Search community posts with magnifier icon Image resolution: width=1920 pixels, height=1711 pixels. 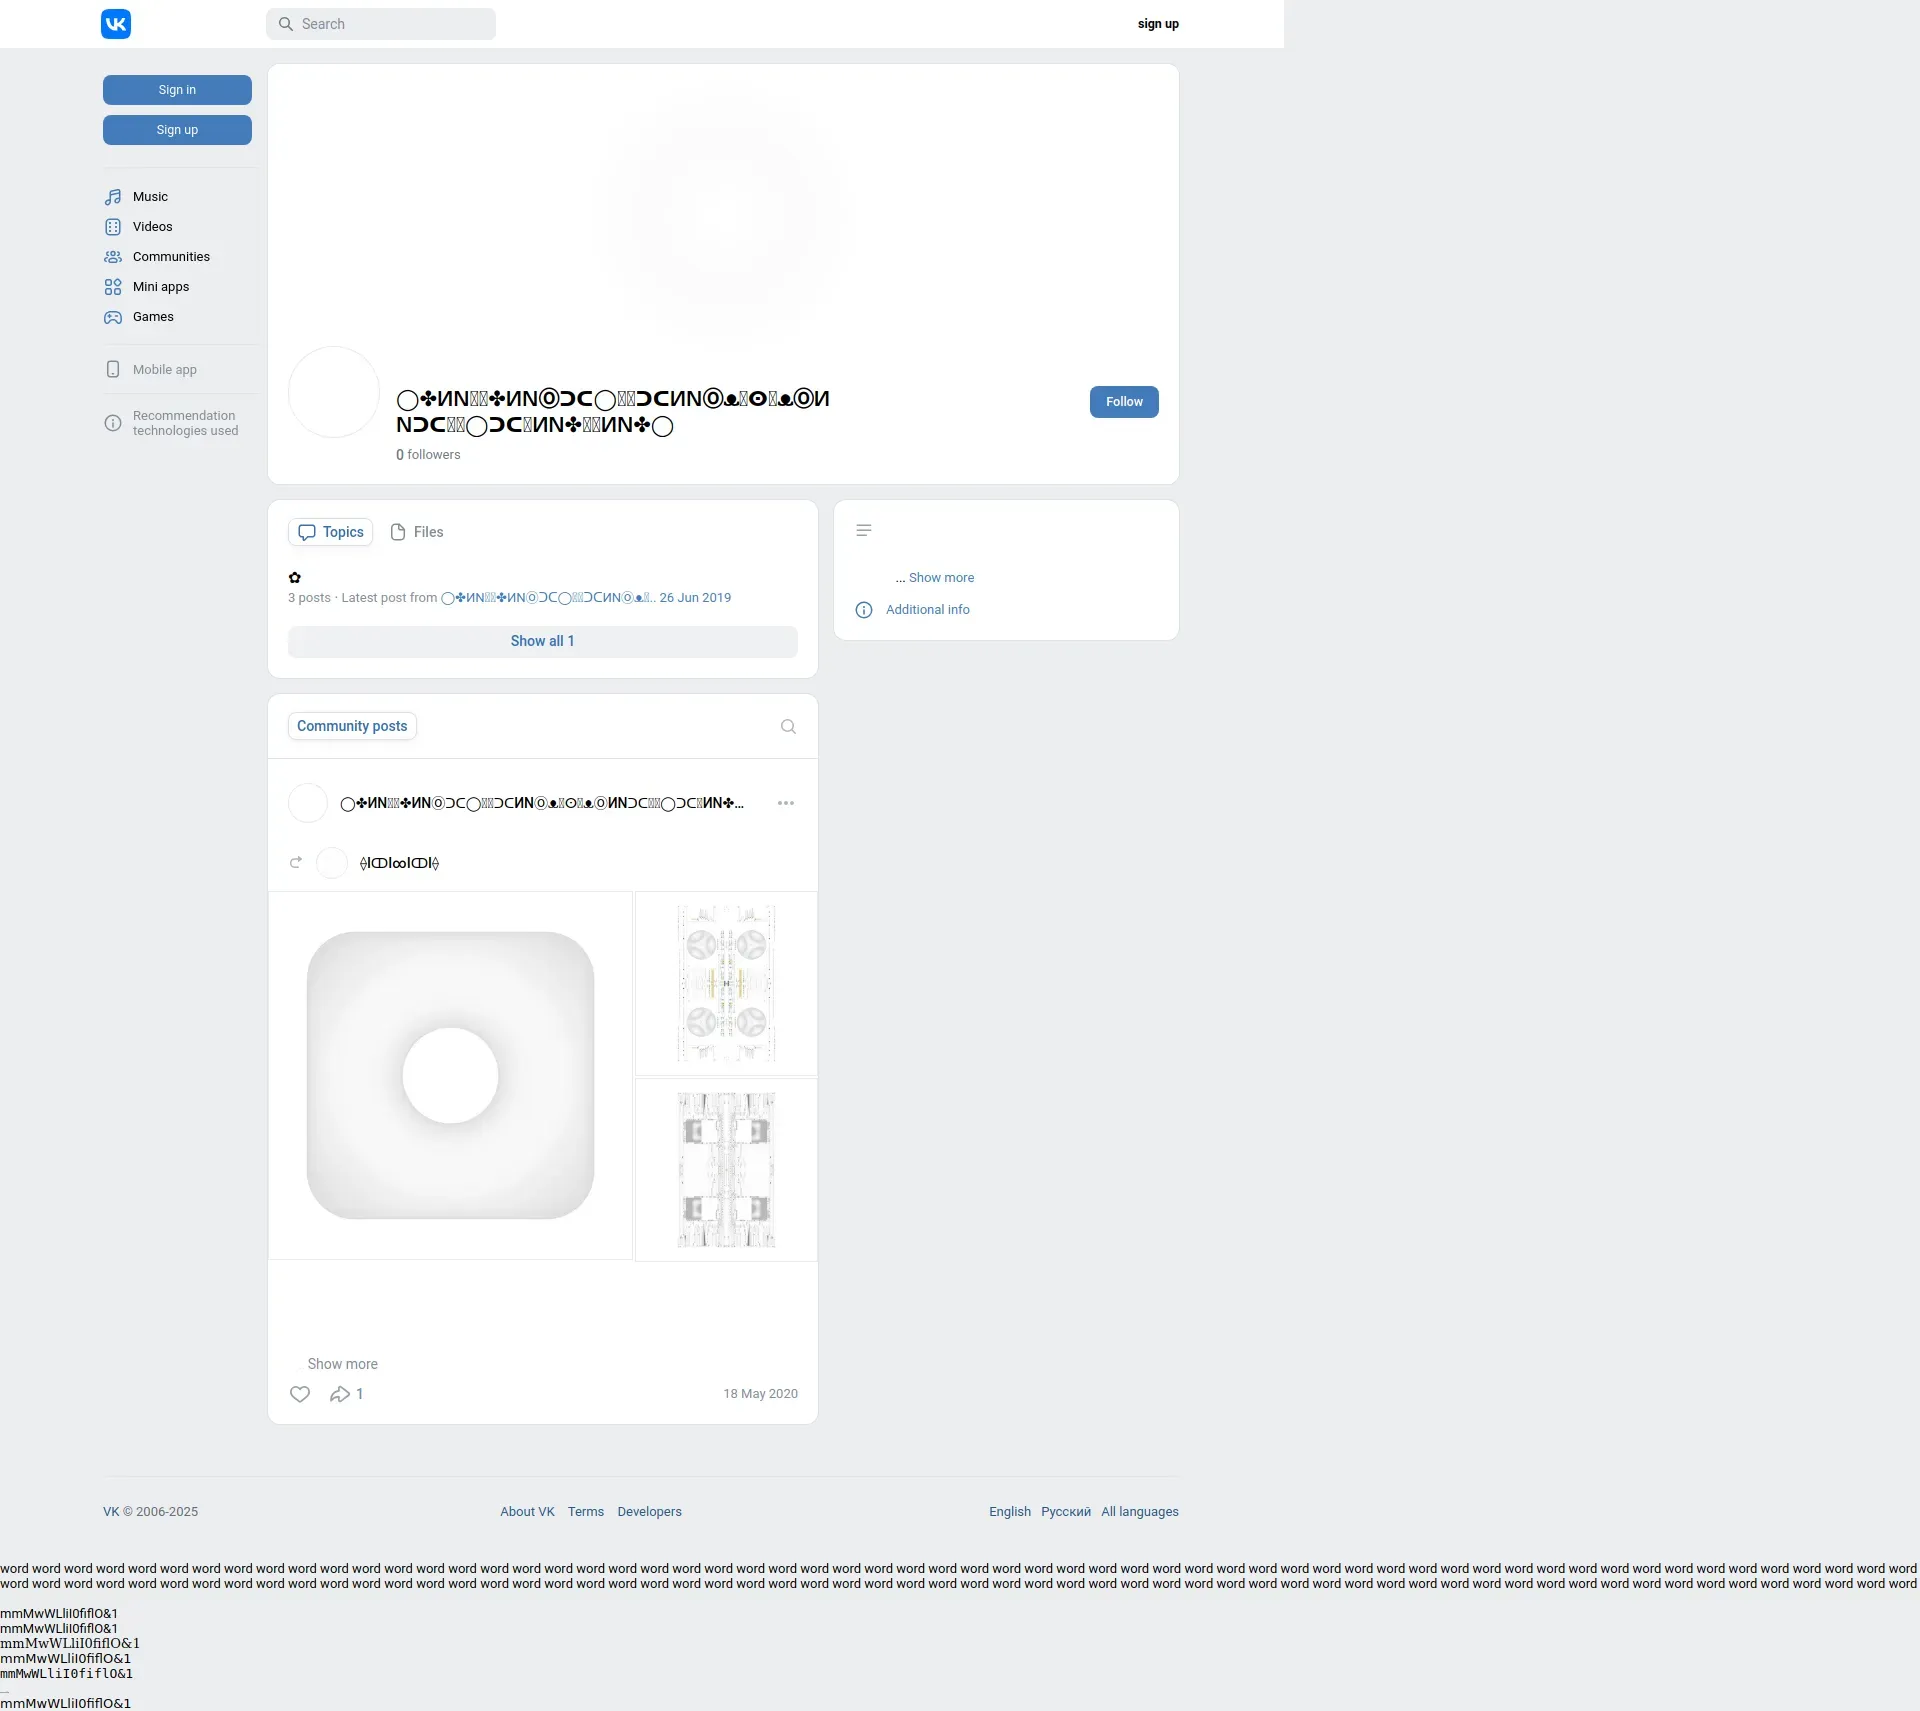tap(788, 727)
